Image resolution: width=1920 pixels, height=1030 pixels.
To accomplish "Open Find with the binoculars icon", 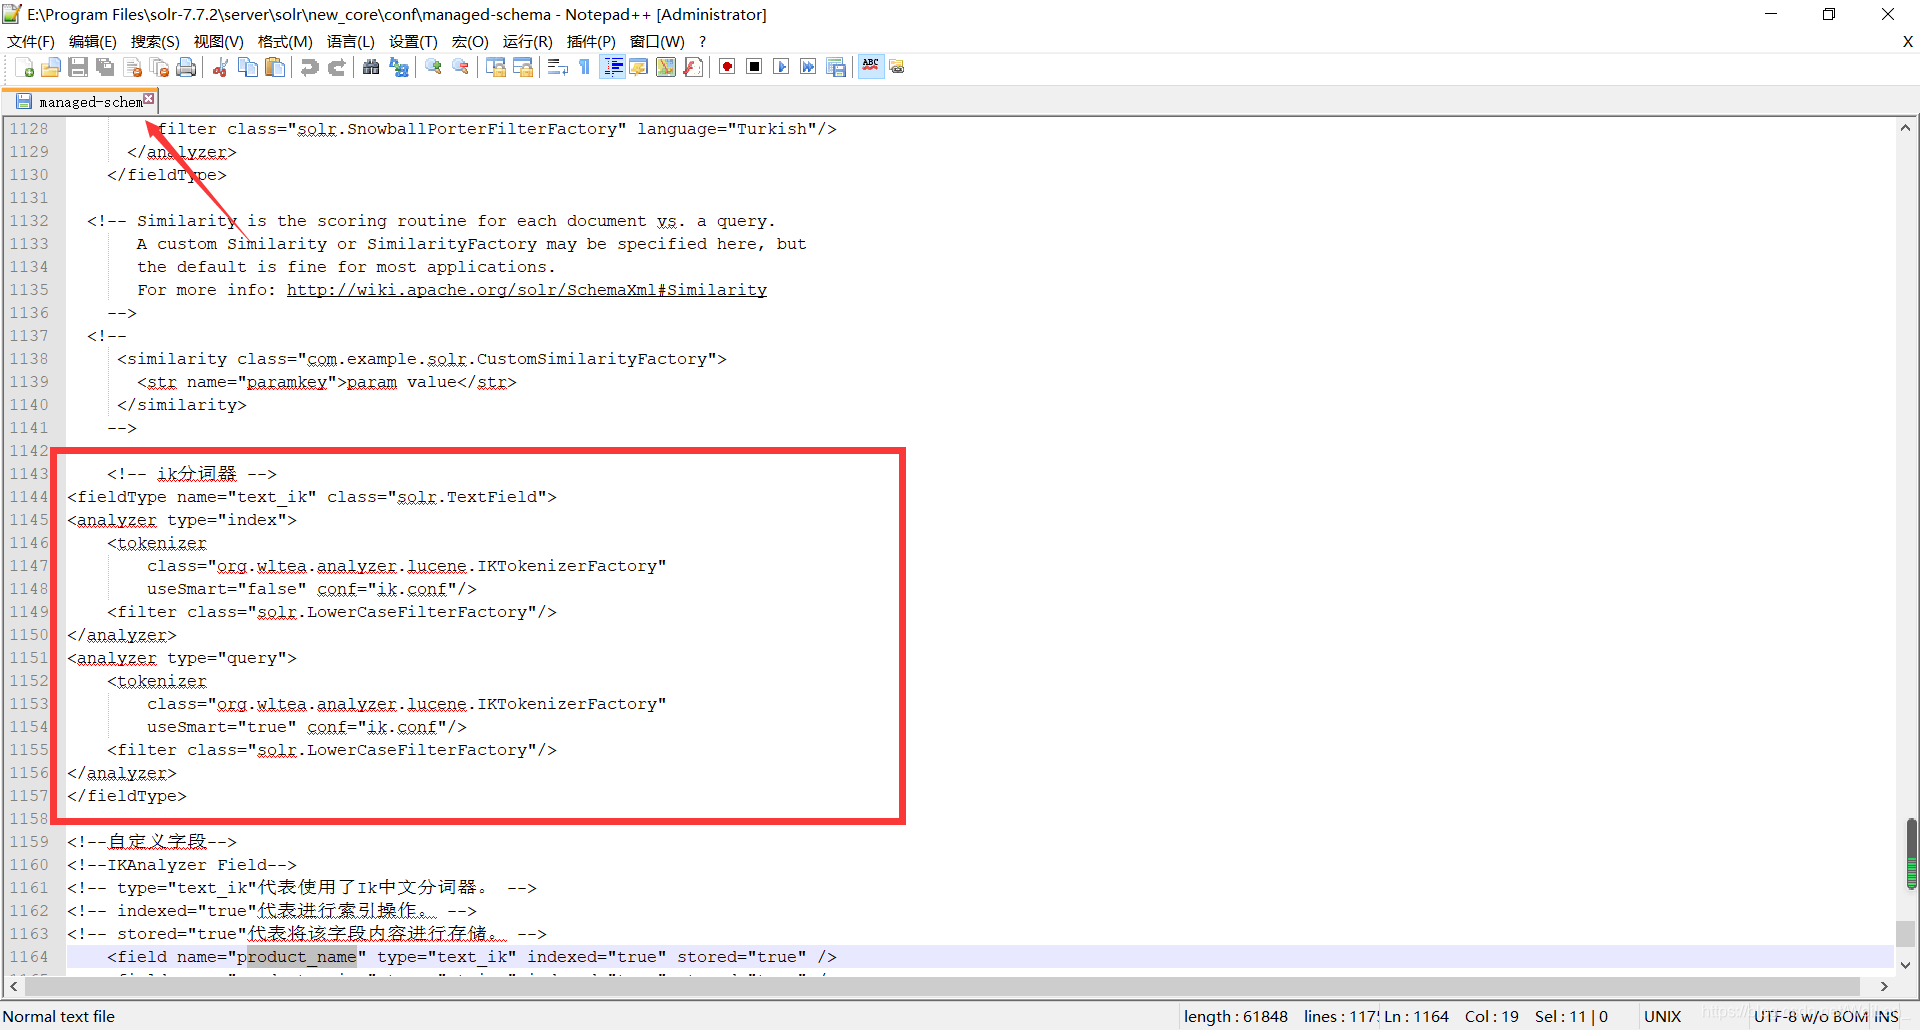I will pyautogui.click(x=371, y=67).
